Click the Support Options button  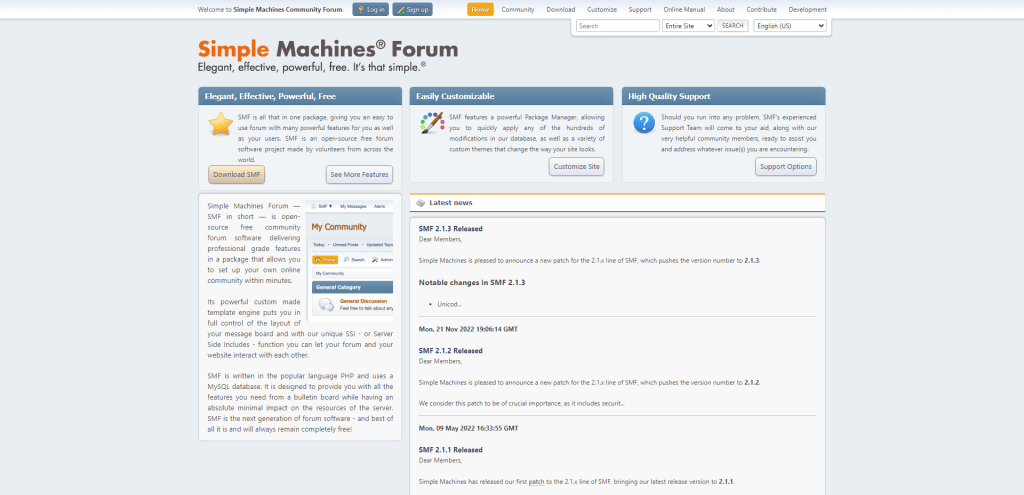pyautogui.click(x=786, y=167)
